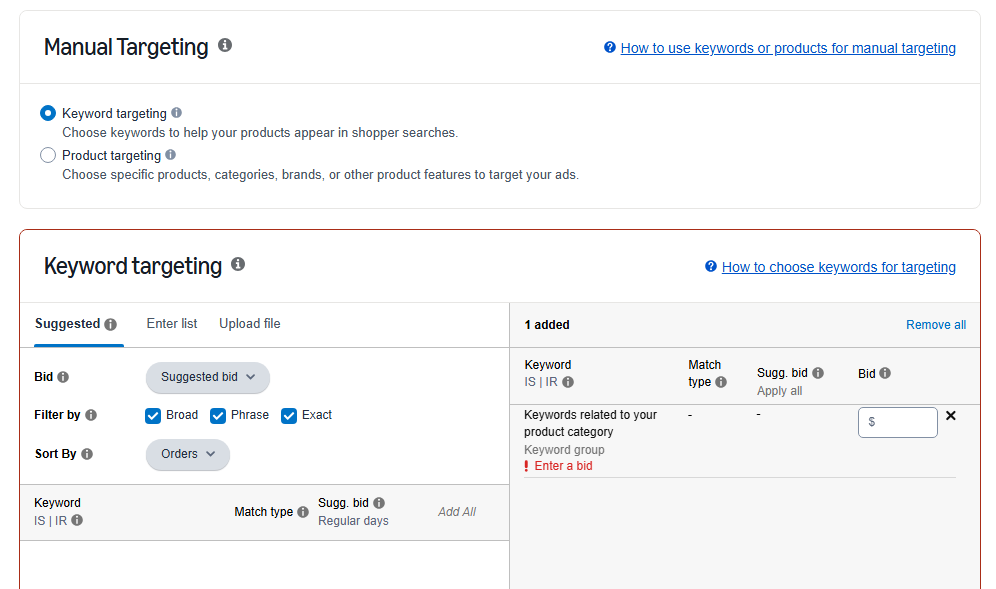Show info for the Bid setting label
The width and height of the screenshot is (996, 589).
tap(63, 377)
